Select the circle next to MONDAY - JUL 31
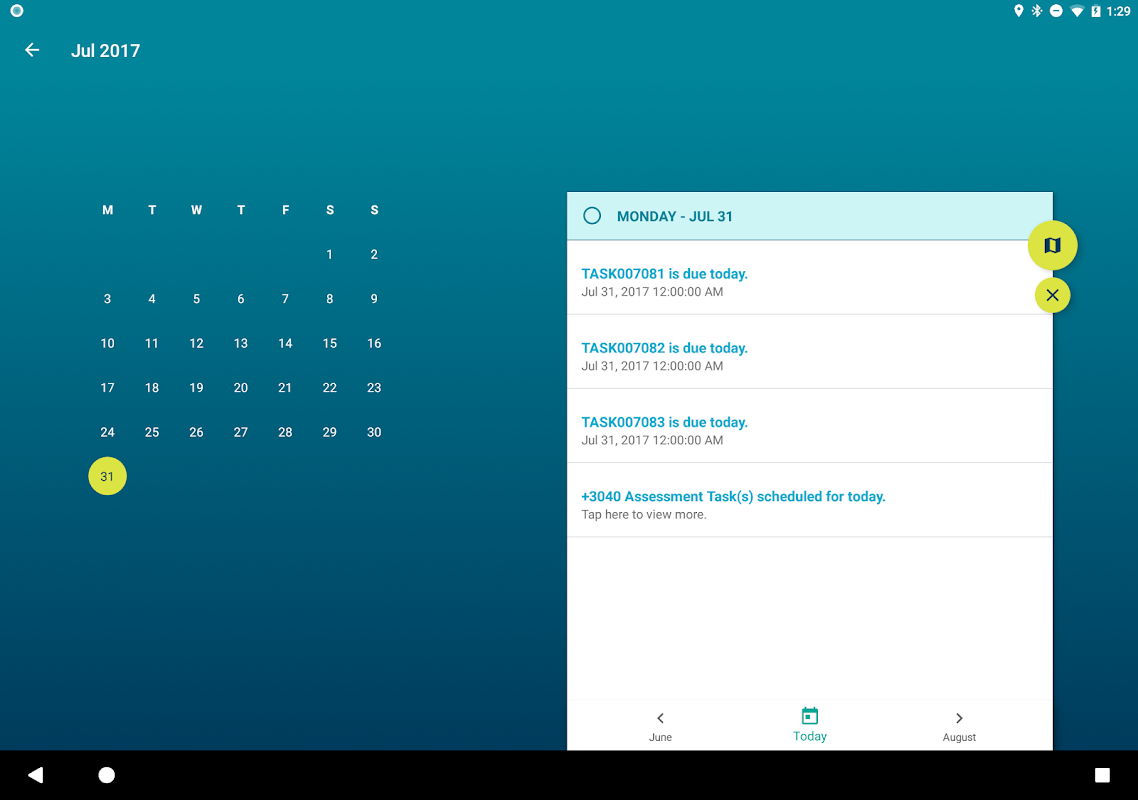Image resolution: width=1138 pixels, height=800 pixels. (x=591, y=216)
